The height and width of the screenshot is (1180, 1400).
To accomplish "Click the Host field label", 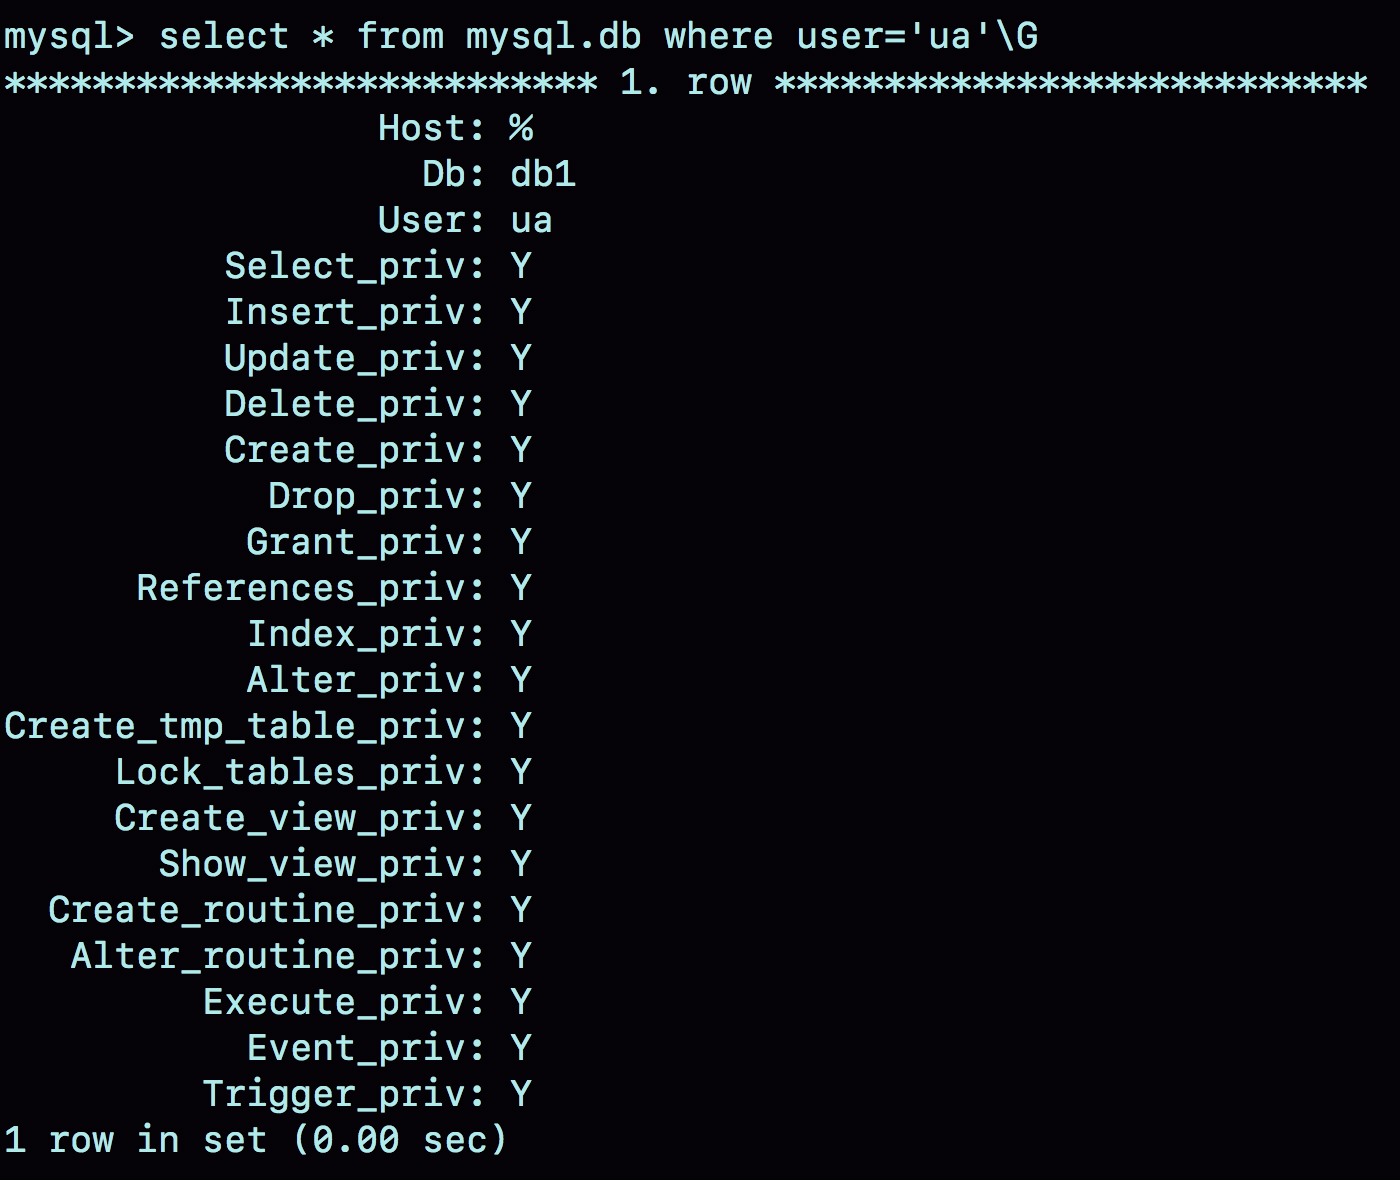I will [x=430, y=129].
